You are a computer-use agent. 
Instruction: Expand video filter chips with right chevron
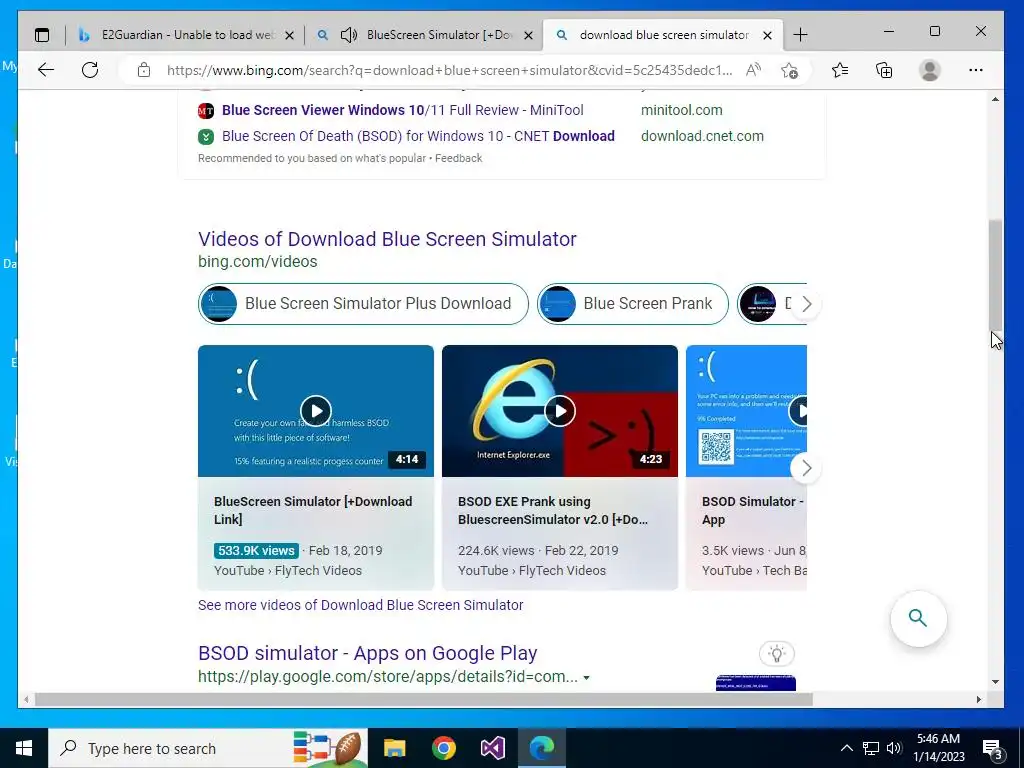point(807,304)
